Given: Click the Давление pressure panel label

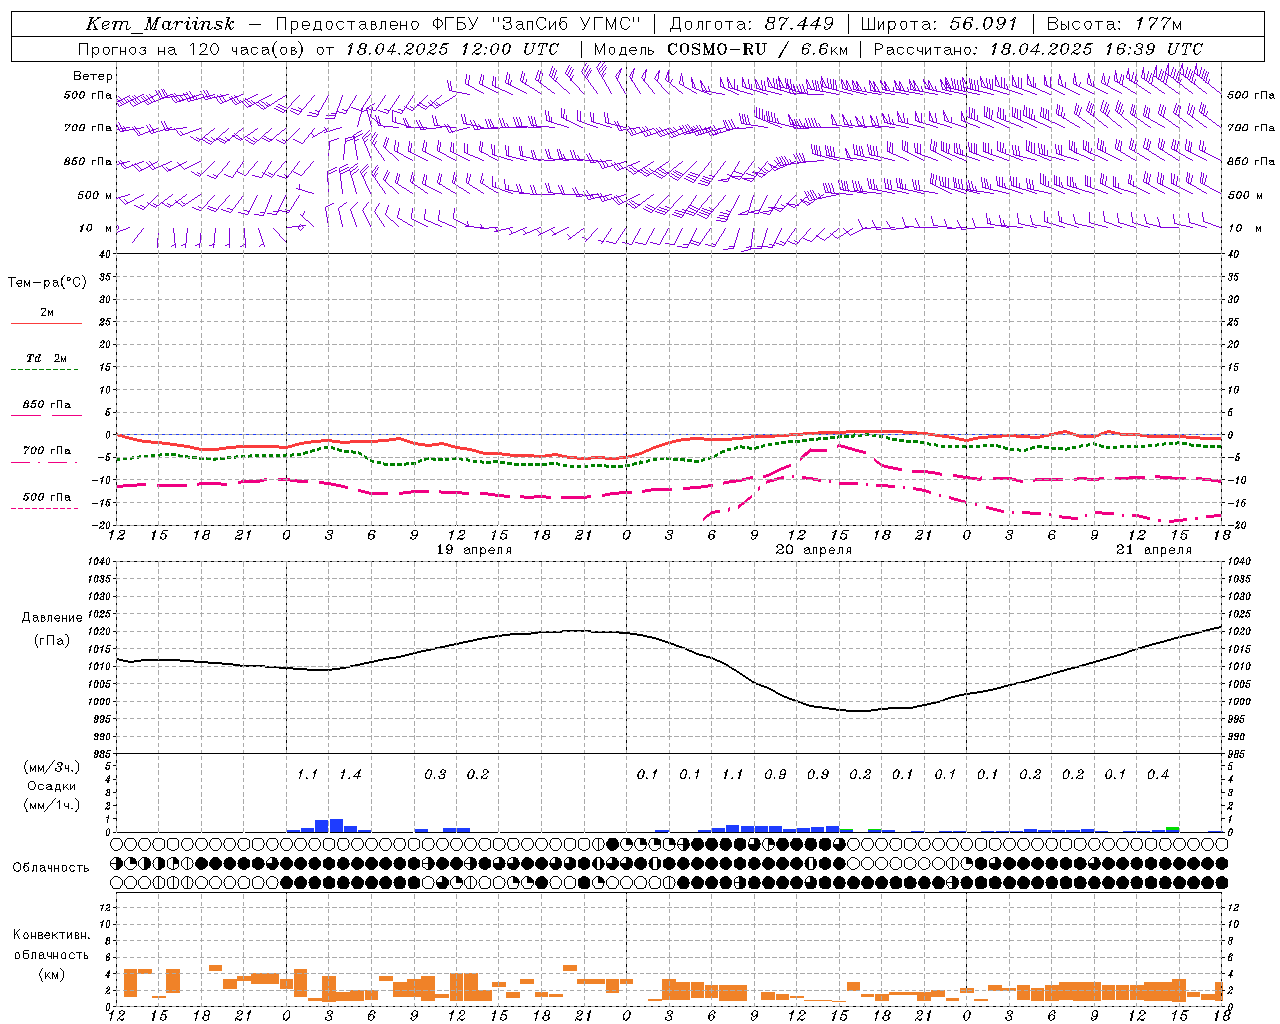Looking at the screenshot, I should pos(52,618).
